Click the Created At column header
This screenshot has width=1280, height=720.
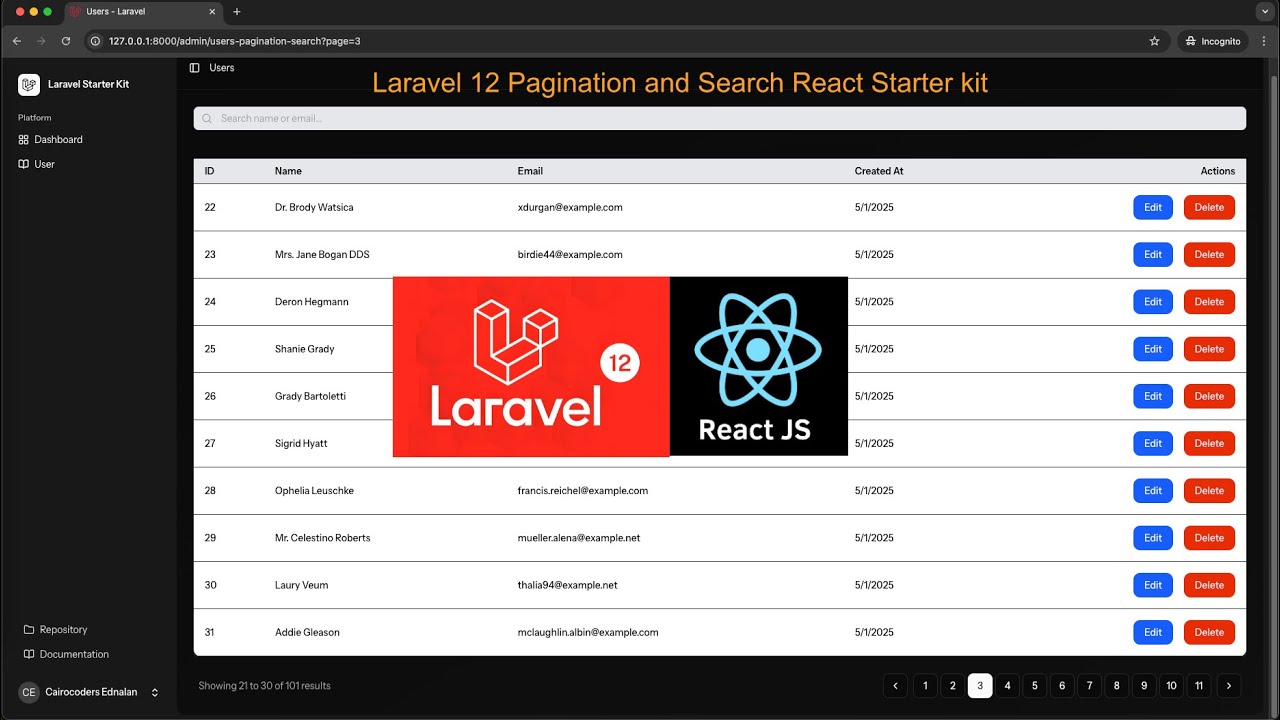pyautogui.click(x=879, y=171)
